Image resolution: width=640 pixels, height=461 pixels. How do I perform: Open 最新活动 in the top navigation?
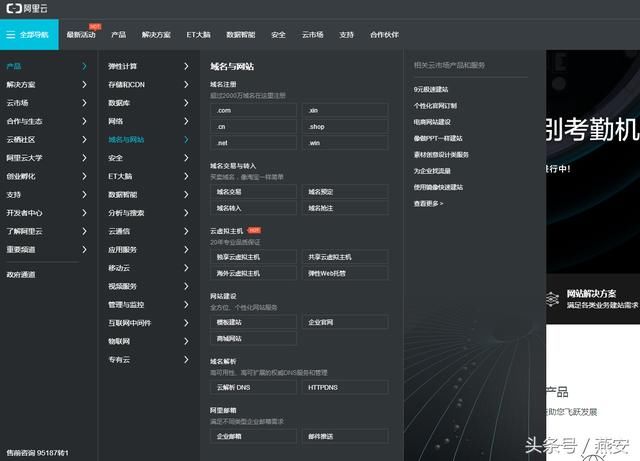81,34
